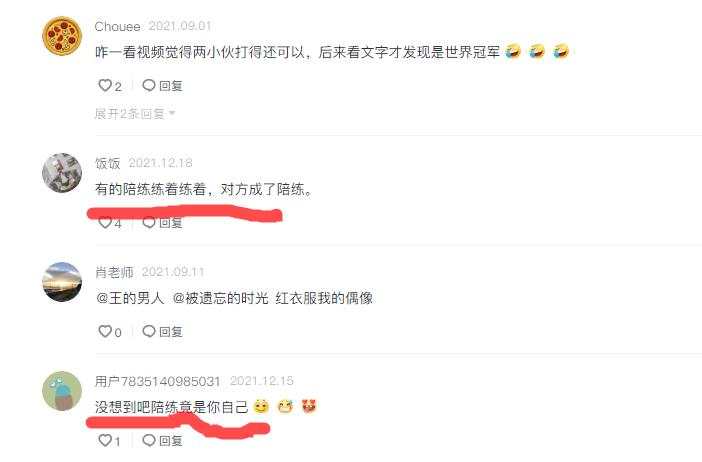
Task: Open 饭饭's profile avatar
Action: pos(62,173)
